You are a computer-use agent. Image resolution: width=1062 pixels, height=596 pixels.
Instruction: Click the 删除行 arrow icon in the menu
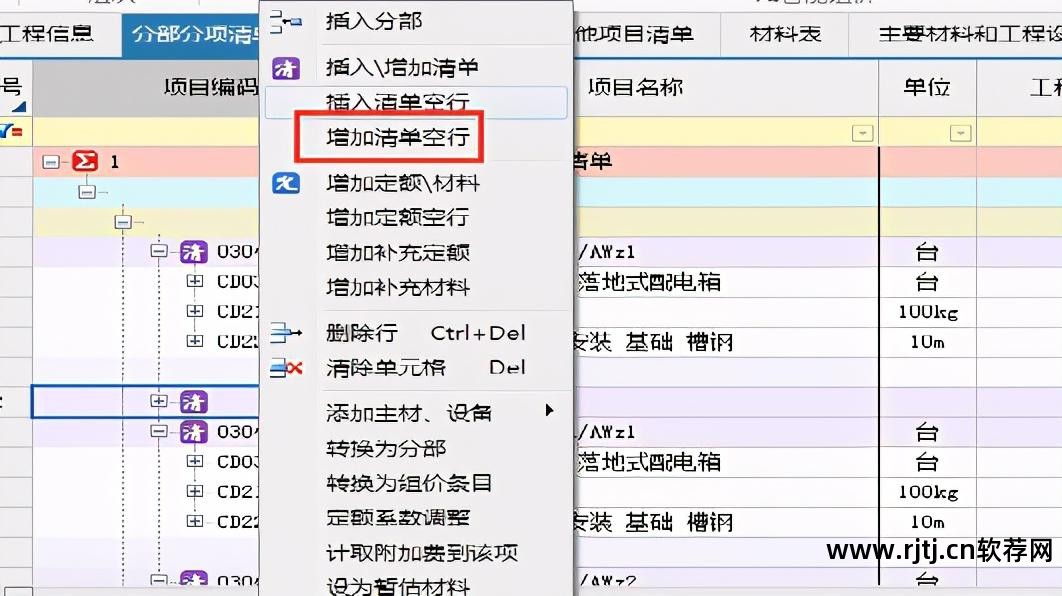coord(285,333)
